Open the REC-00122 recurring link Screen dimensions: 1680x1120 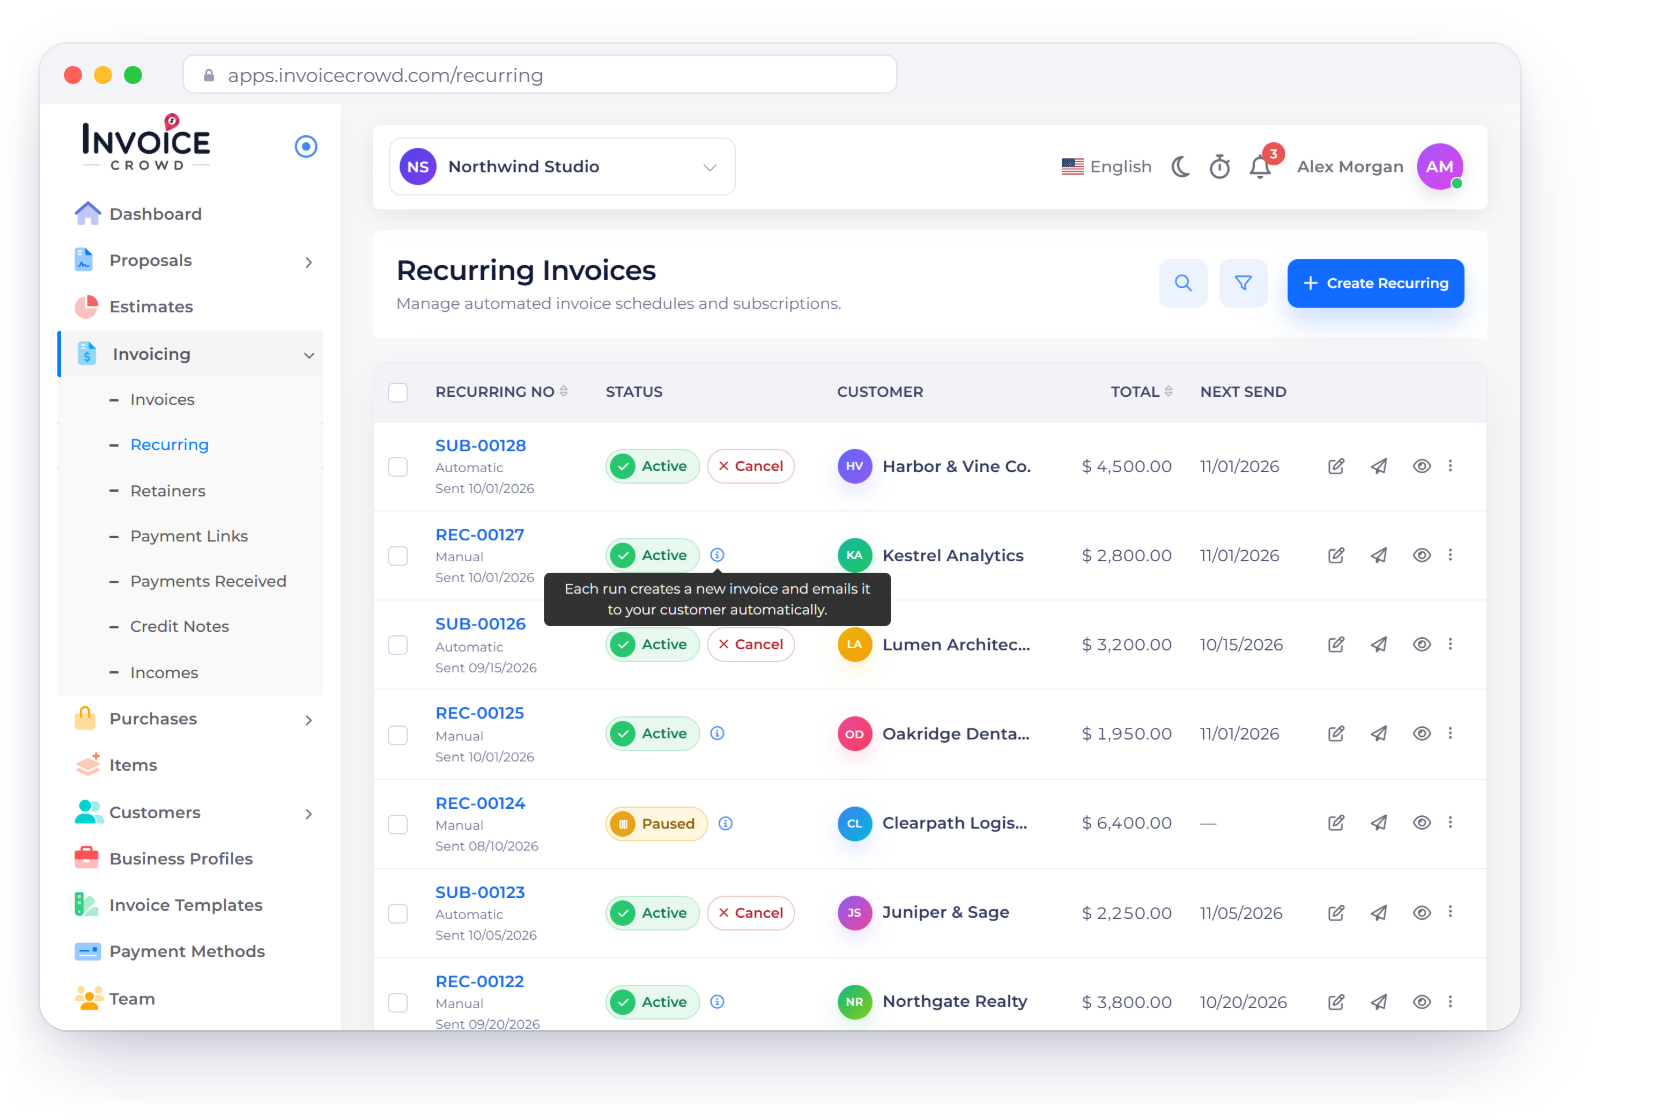click(x=480, y=982)
